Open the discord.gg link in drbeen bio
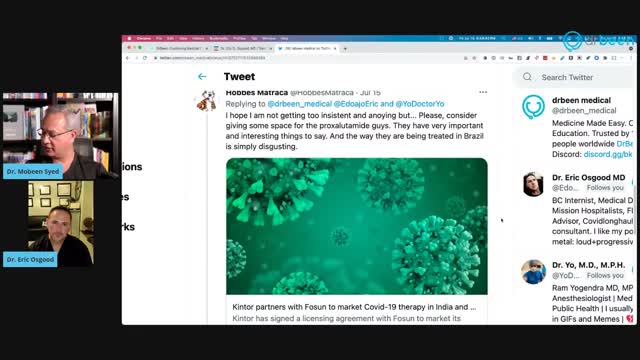This screenshot has height=360, width=640. coord(608,154)
